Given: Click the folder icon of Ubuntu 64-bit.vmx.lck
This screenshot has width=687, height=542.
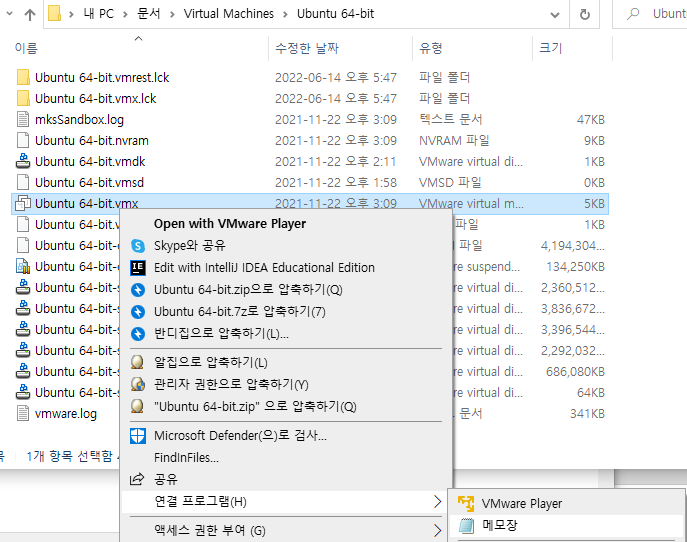Looking at the screenshot, I should tap(23, 99).
